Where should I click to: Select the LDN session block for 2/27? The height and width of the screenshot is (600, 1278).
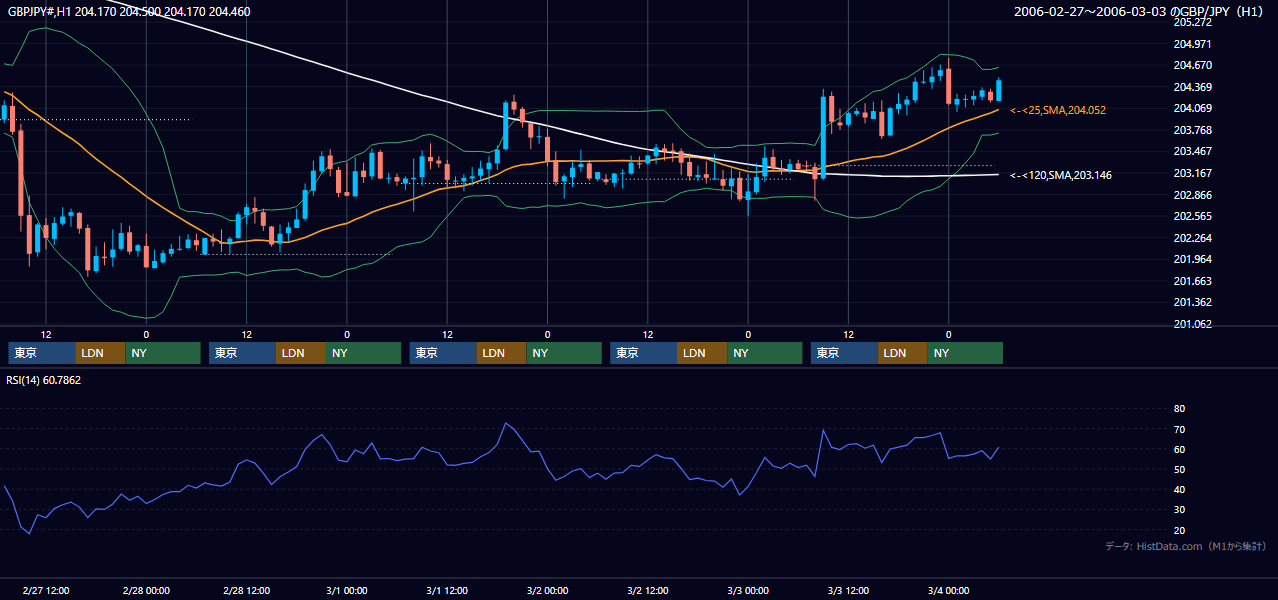[101, 353]
